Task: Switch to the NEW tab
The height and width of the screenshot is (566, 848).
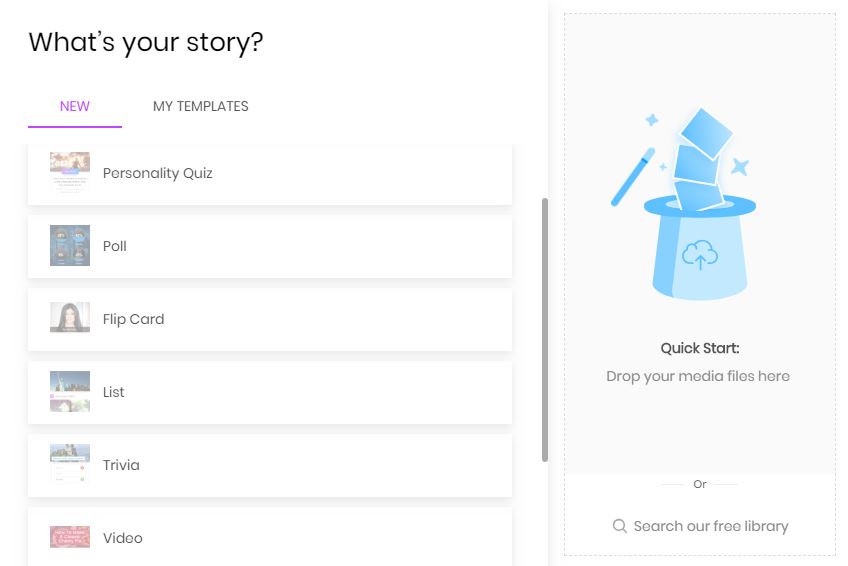Action: click(x=75, y=106)
